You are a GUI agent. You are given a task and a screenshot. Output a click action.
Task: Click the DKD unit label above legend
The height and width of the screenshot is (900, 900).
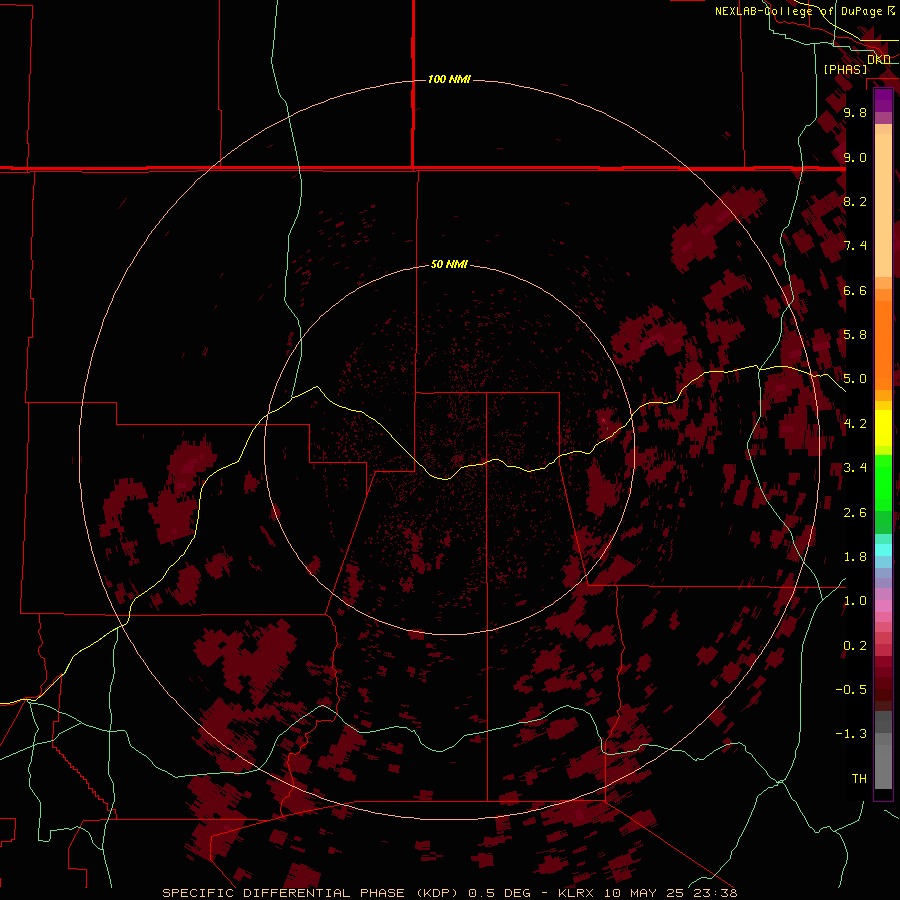879,60
